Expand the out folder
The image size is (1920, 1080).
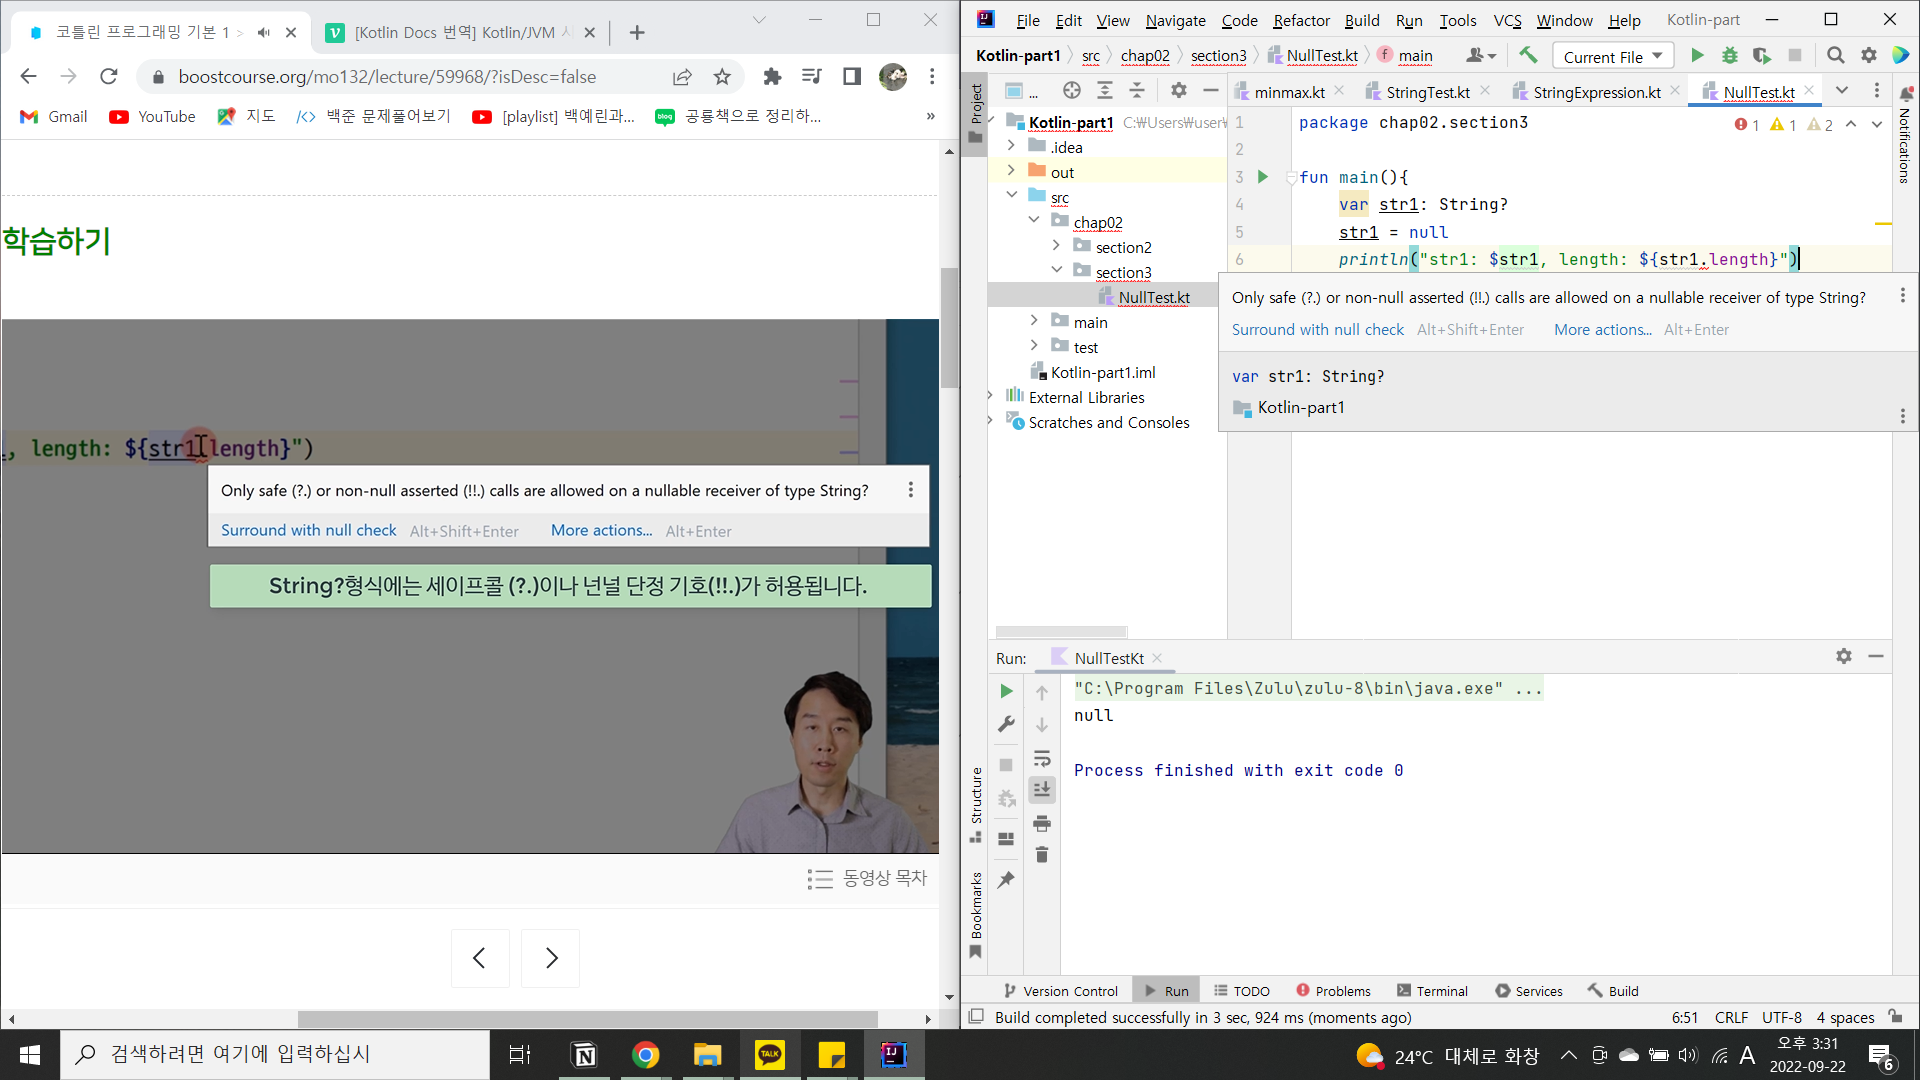pyautogui.click(x=1011, y=171)
